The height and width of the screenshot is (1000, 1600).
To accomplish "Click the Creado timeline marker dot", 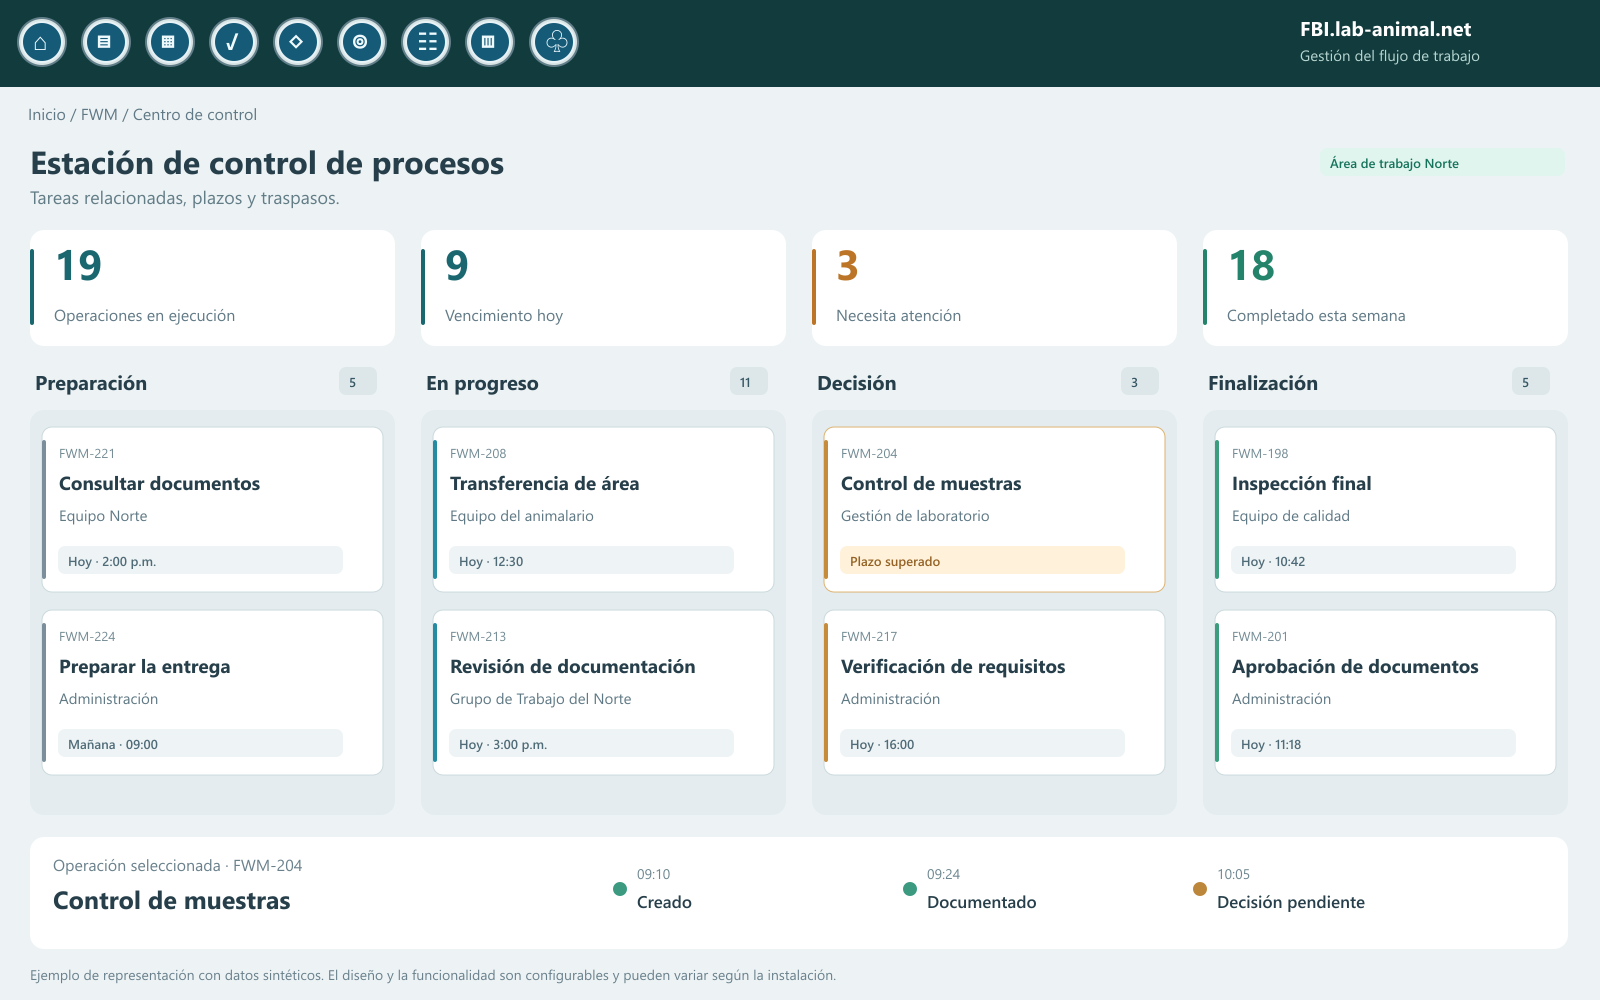I will [x=620, y=889].
